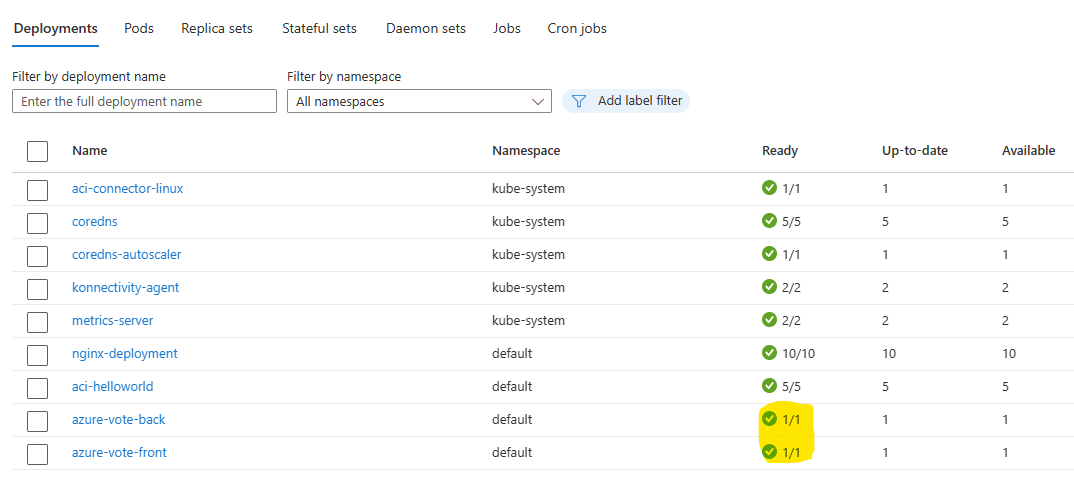Click the funnel icon for label filter
This screenshot has width=1074, height=483.
pyautogui.click(x=579, y=101)
